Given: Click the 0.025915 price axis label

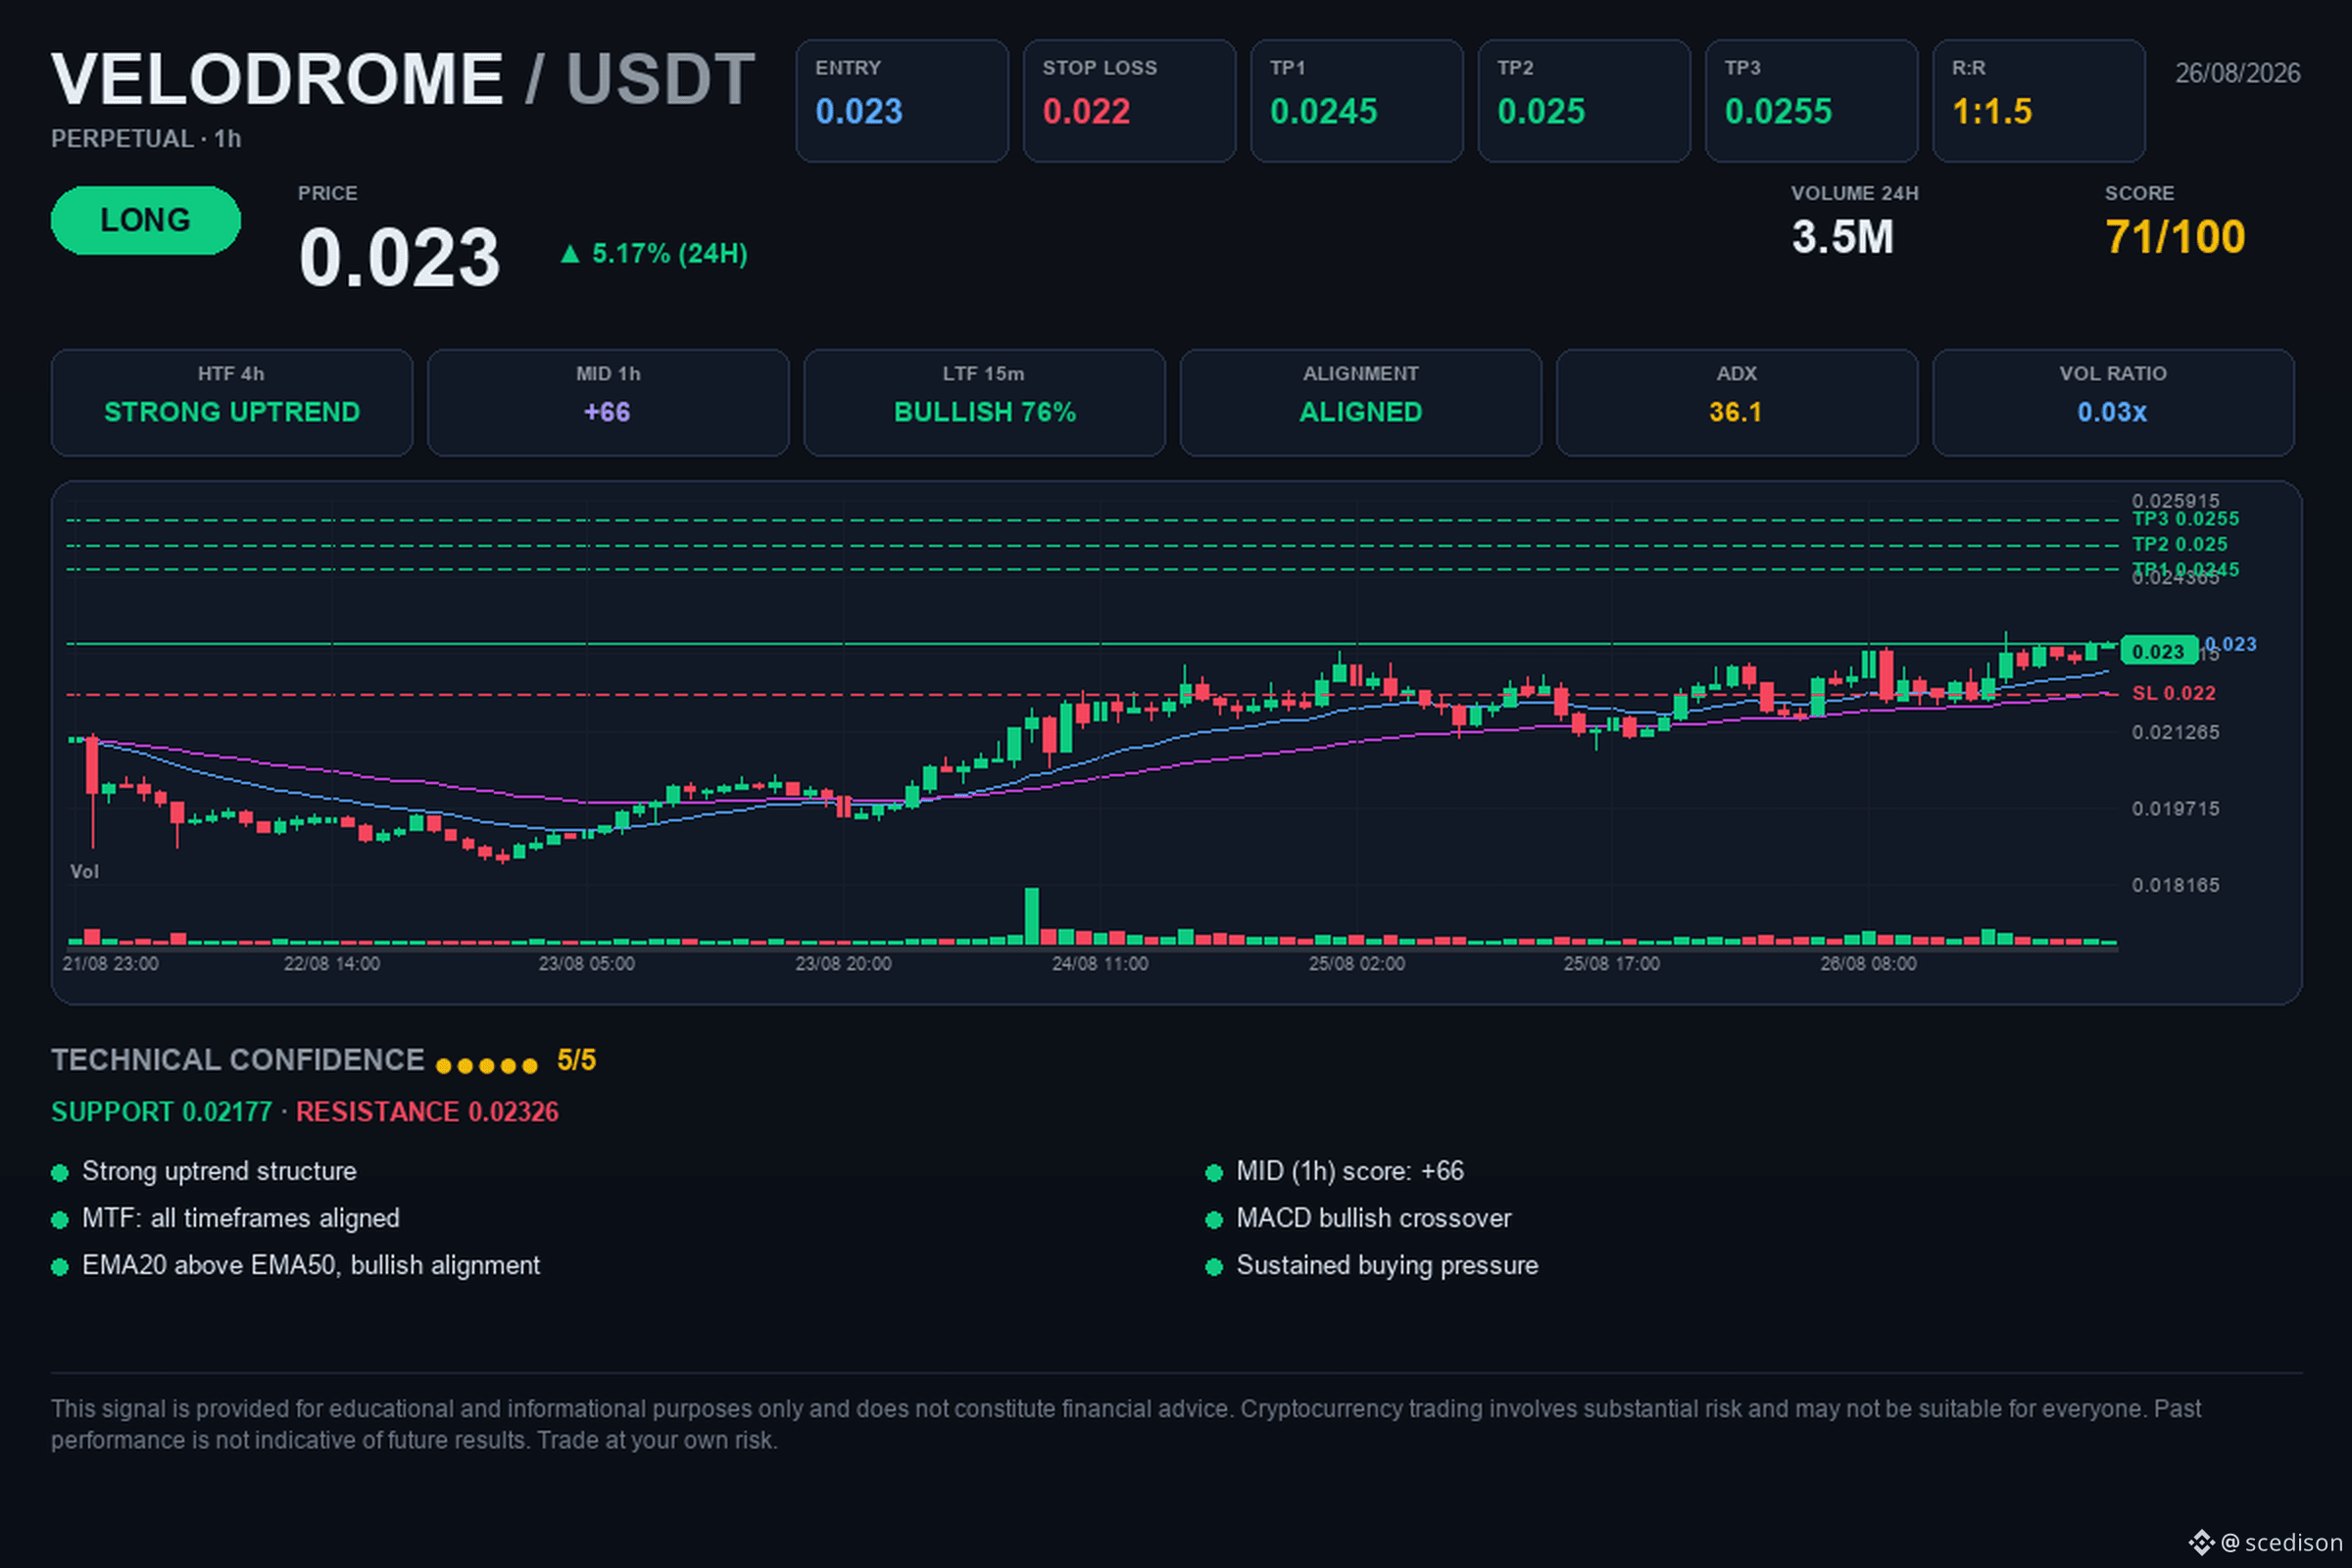Looking at the screenshot, I should (x=2175, y=500).
